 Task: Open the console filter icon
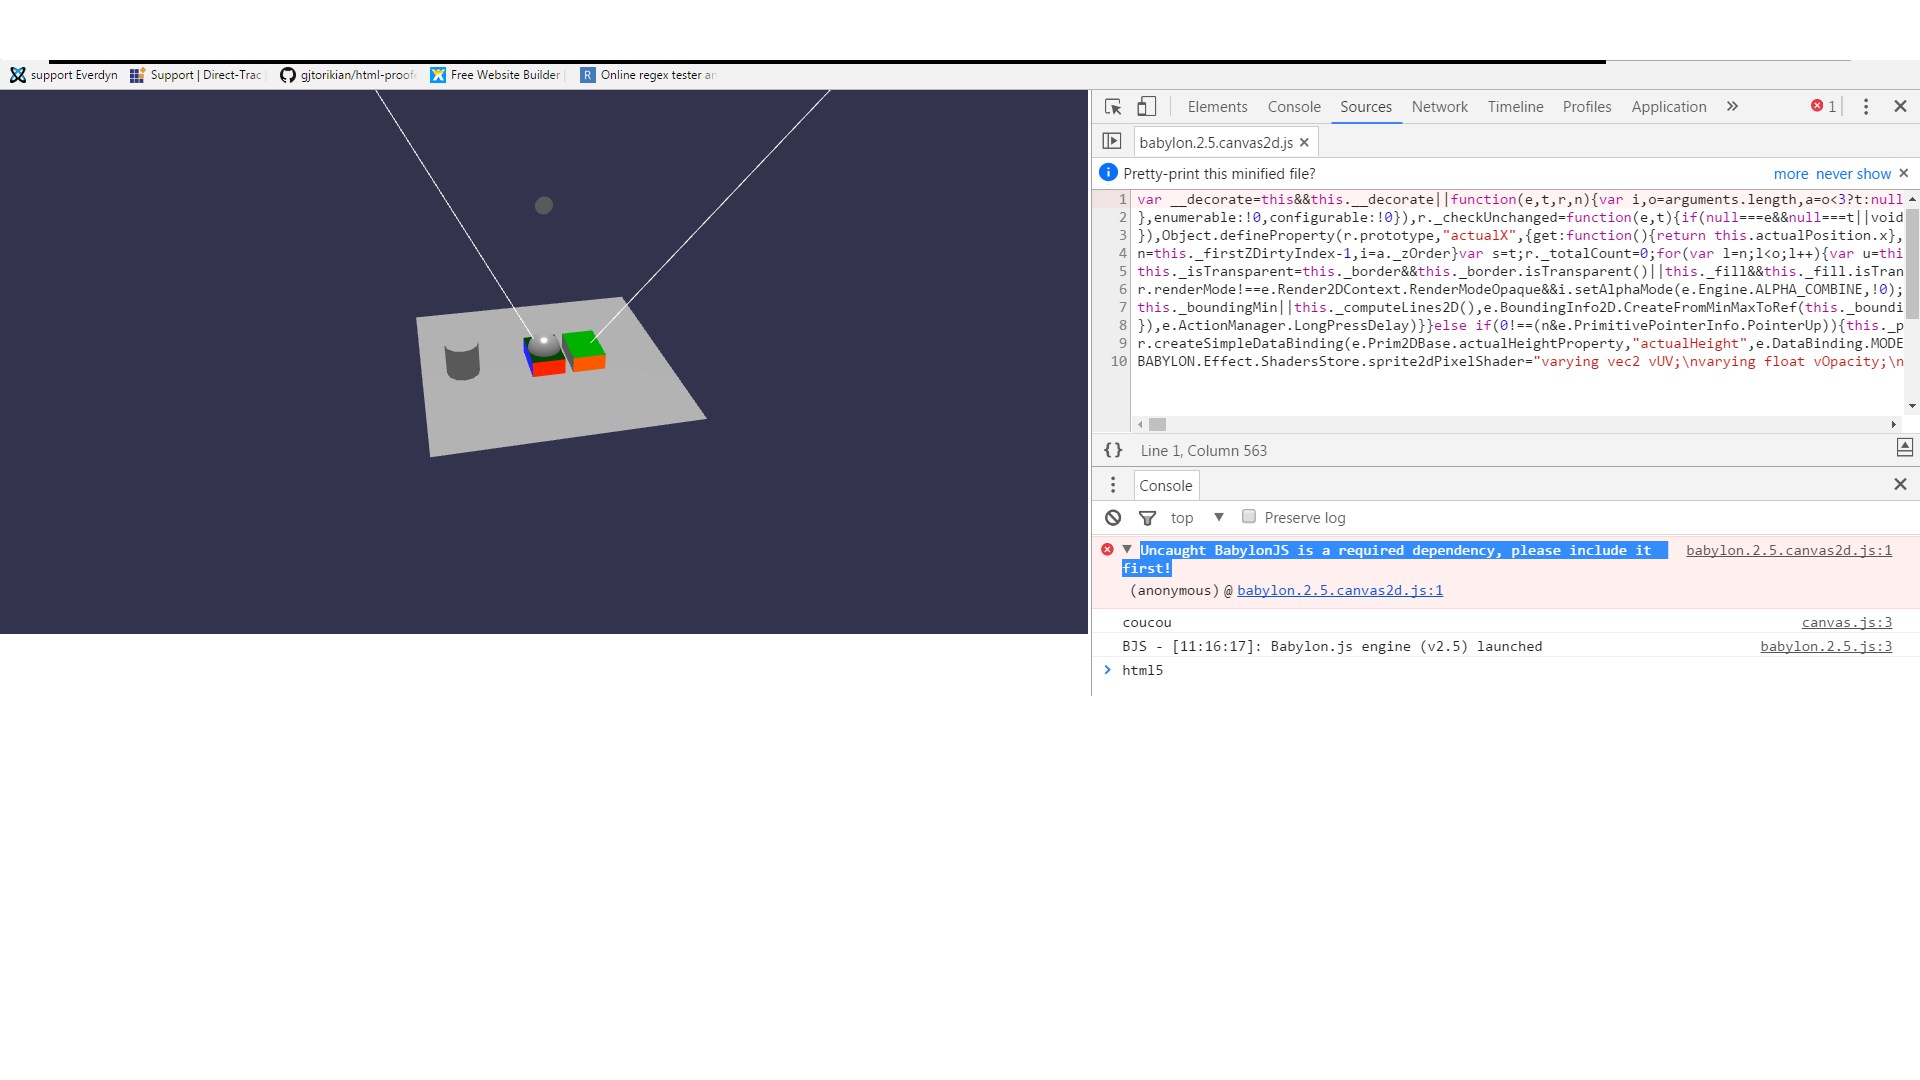tap(1147, 517)
